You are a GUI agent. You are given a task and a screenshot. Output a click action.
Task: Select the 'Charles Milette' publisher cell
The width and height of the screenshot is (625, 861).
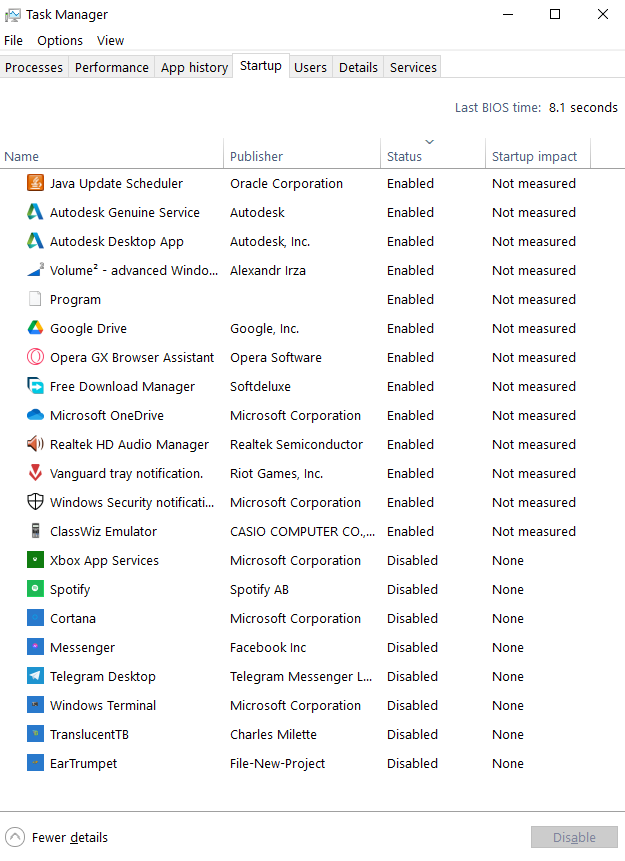(x=274, y=735)
